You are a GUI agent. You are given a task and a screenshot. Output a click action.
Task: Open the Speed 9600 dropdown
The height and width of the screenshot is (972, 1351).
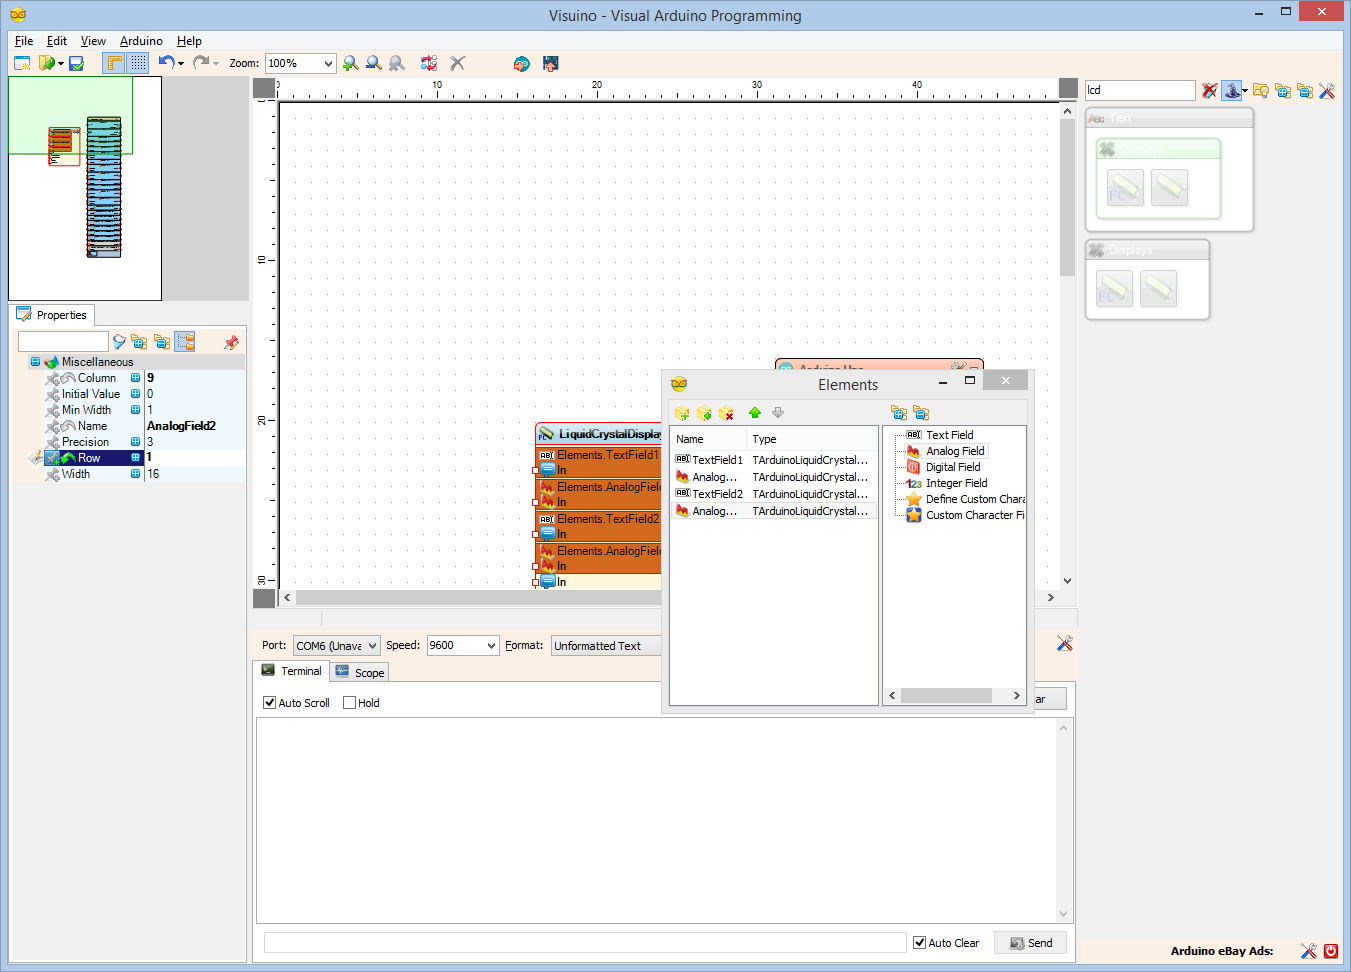[x=463, y=646]
